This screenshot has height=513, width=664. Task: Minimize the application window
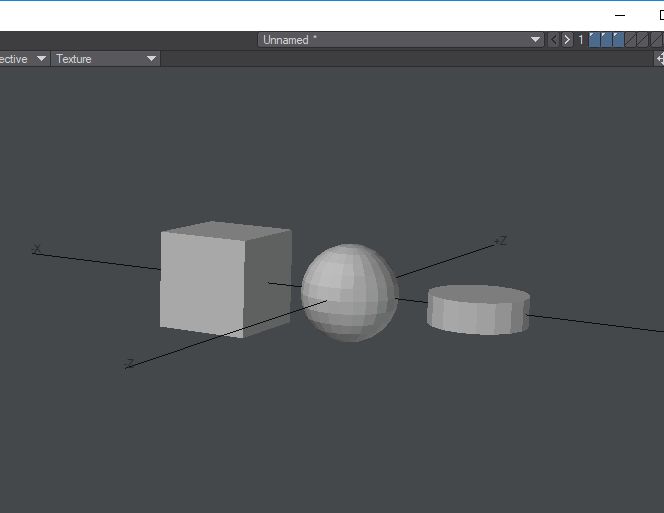[x=620, y=15]
